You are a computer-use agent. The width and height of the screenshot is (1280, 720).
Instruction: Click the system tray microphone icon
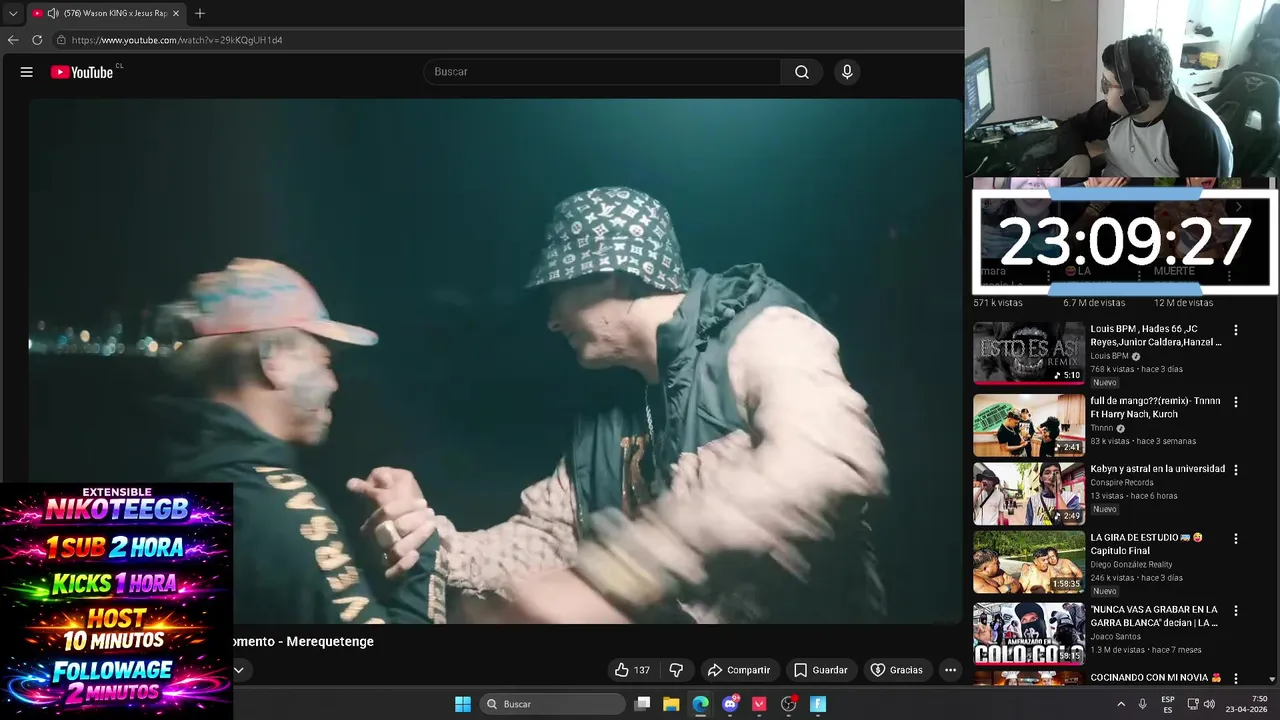pos(1143,704)
